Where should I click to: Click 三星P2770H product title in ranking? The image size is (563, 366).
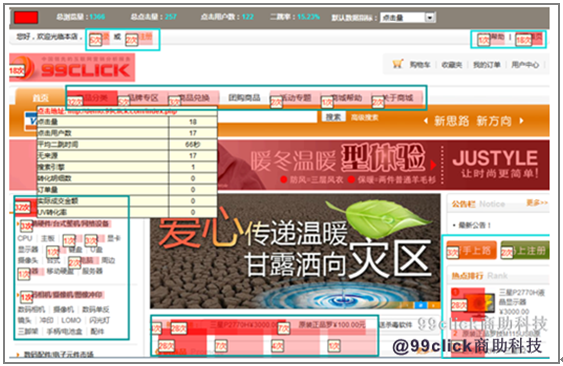click(522, 297)
